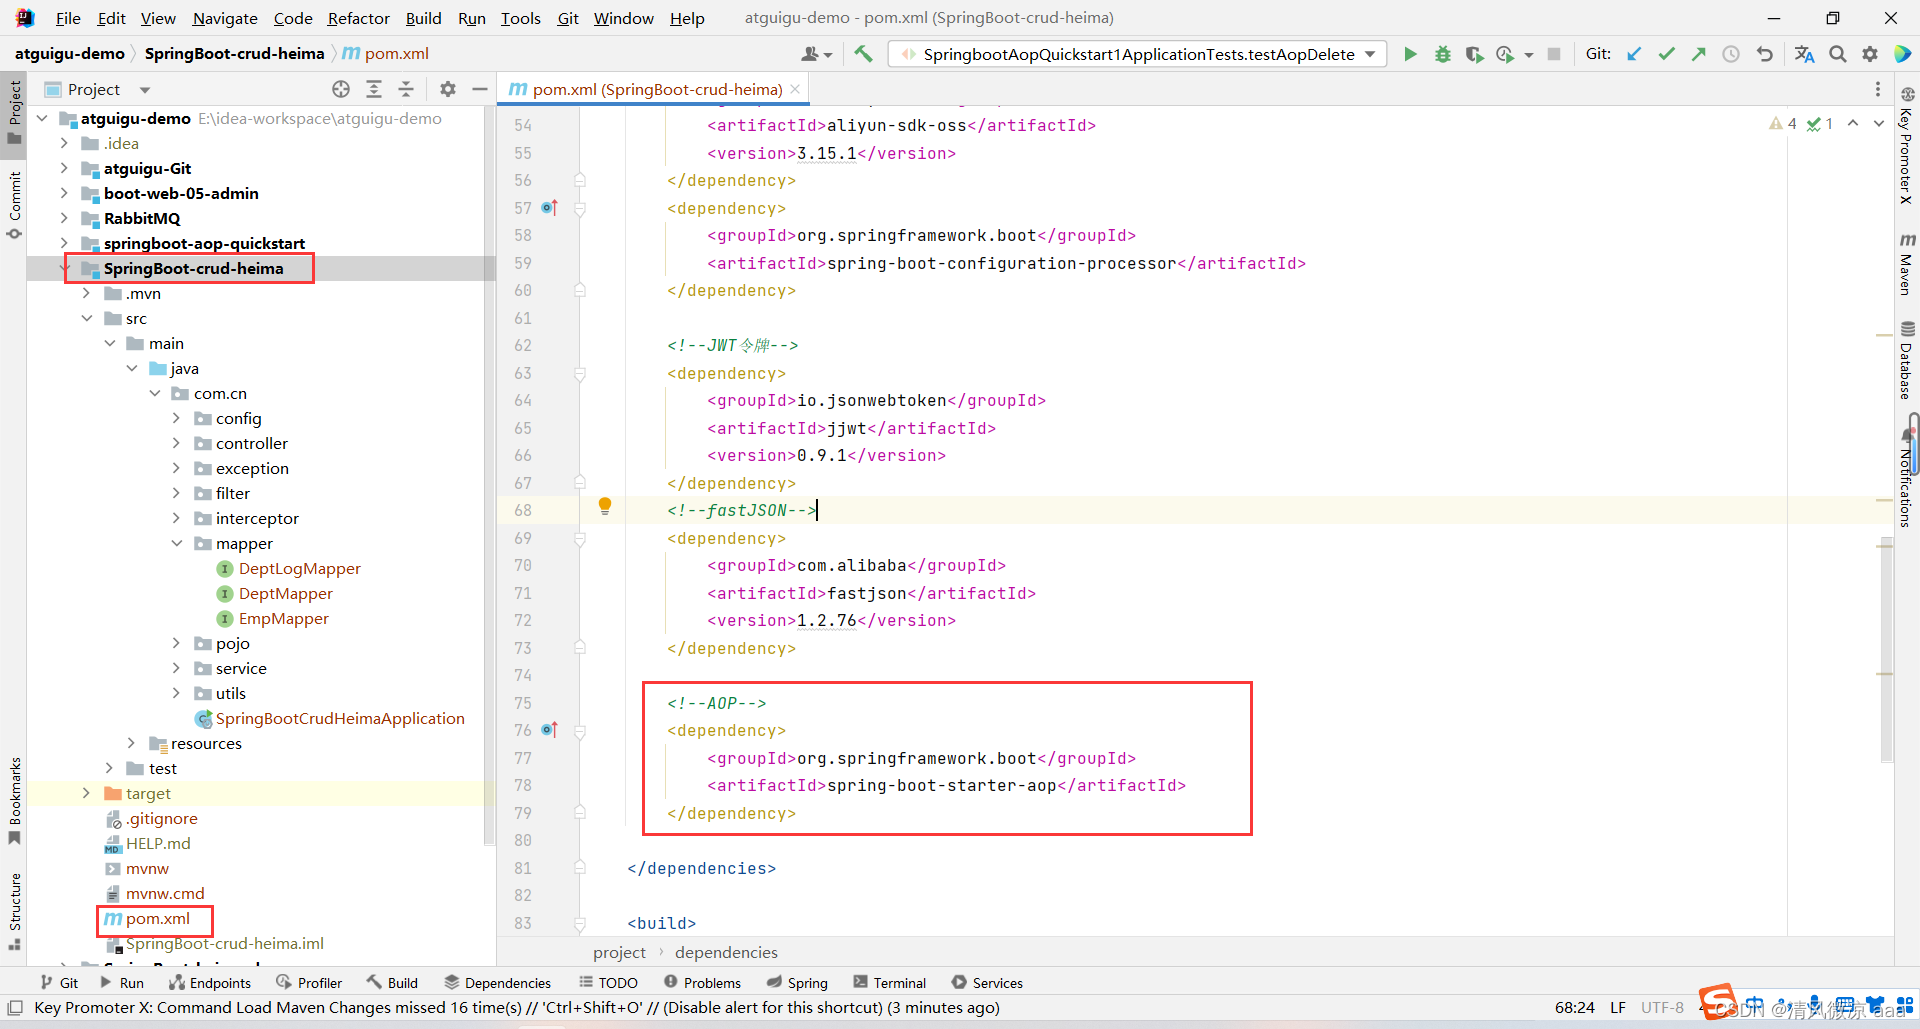Open Project panel options gear
Viewport: 1920px width, 1029px height.
pyautogui.click(x=448, y=89)
